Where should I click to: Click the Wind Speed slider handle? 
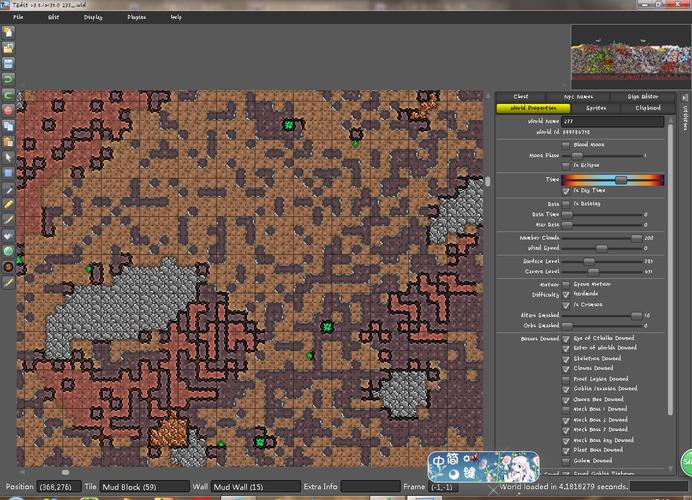pyautogui.click(x=602, y=248)
